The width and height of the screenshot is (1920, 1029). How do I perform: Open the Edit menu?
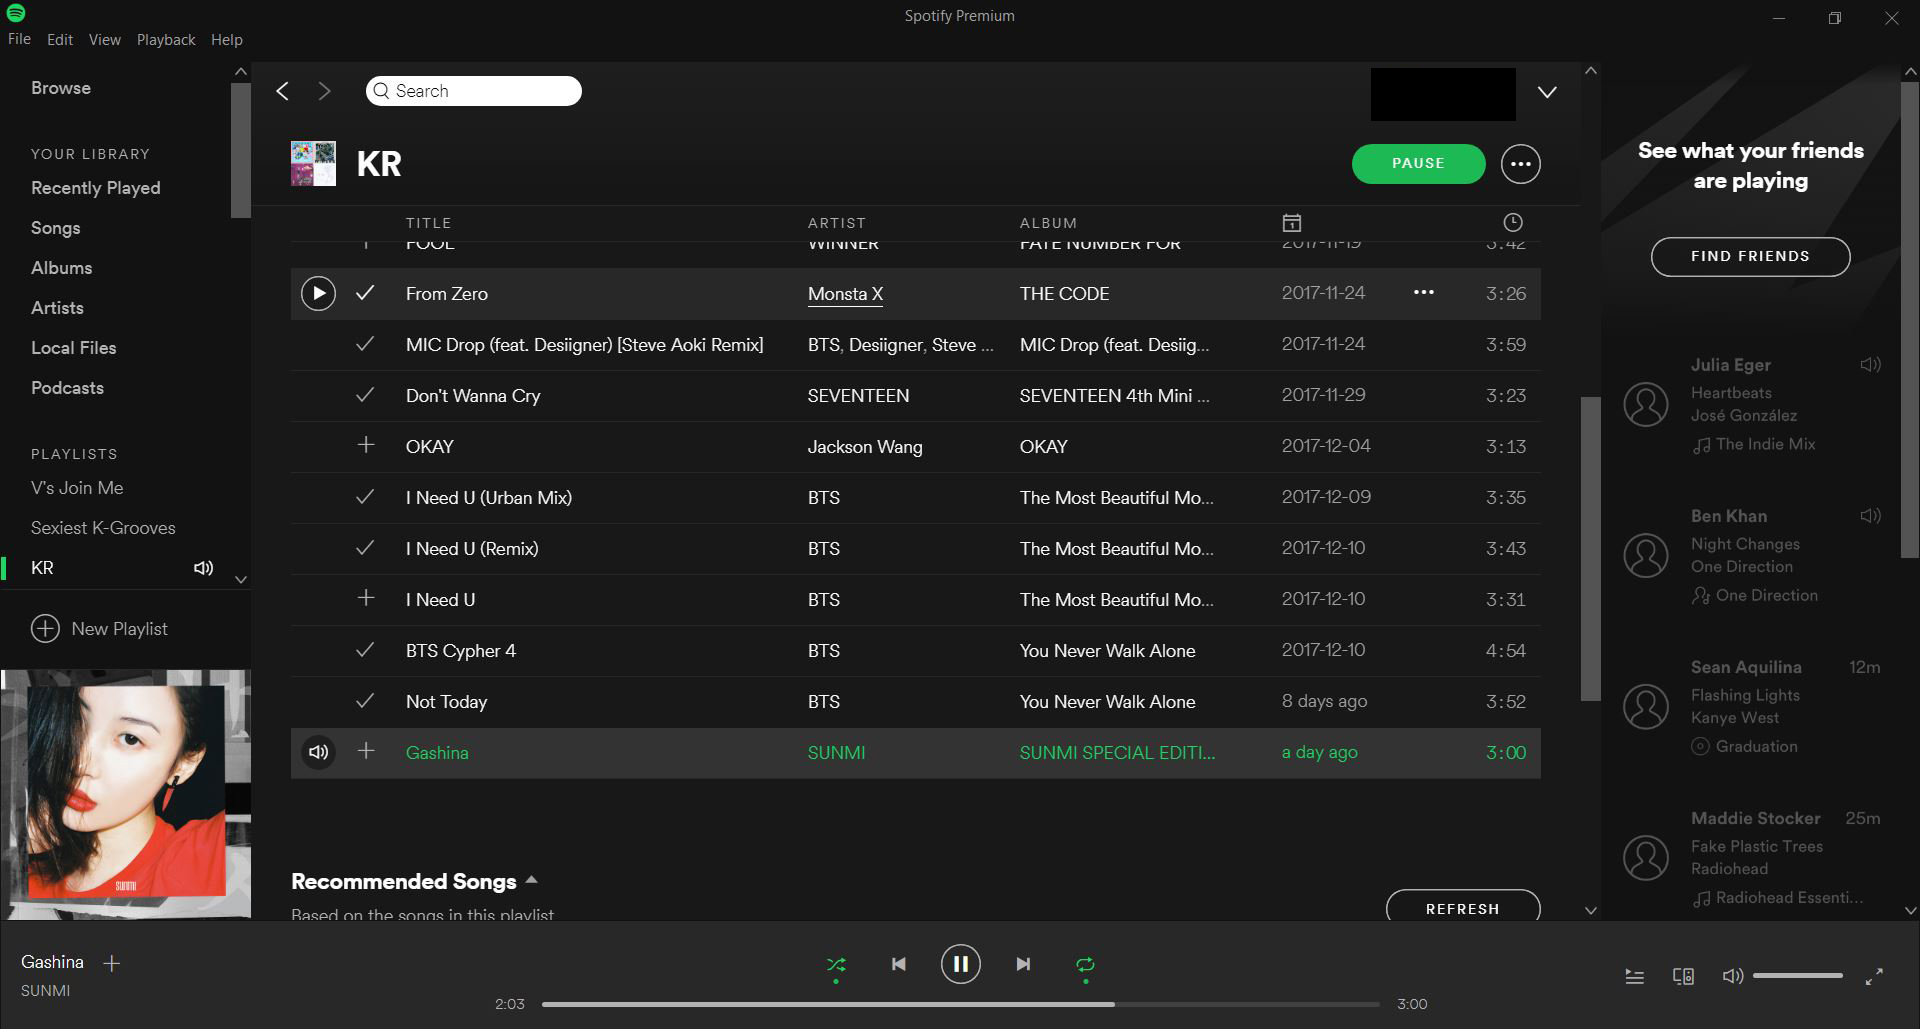[60, 40]
